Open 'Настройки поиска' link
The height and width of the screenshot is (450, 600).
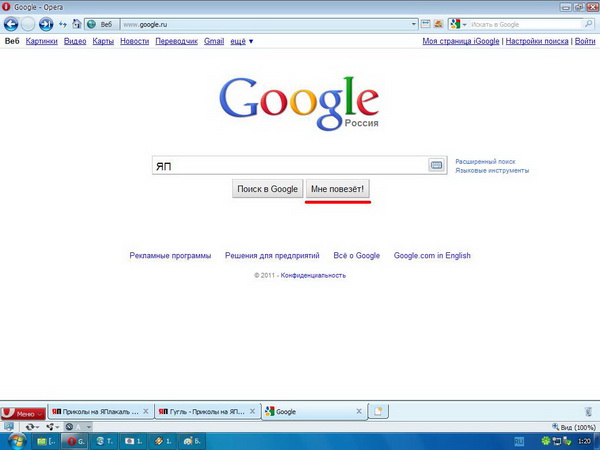(x=537, y=41)
